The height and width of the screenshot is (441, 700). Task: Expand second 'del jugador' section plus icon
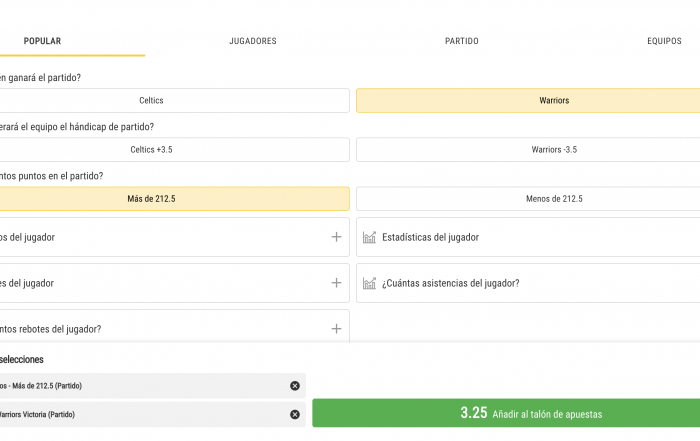(336, 283)
